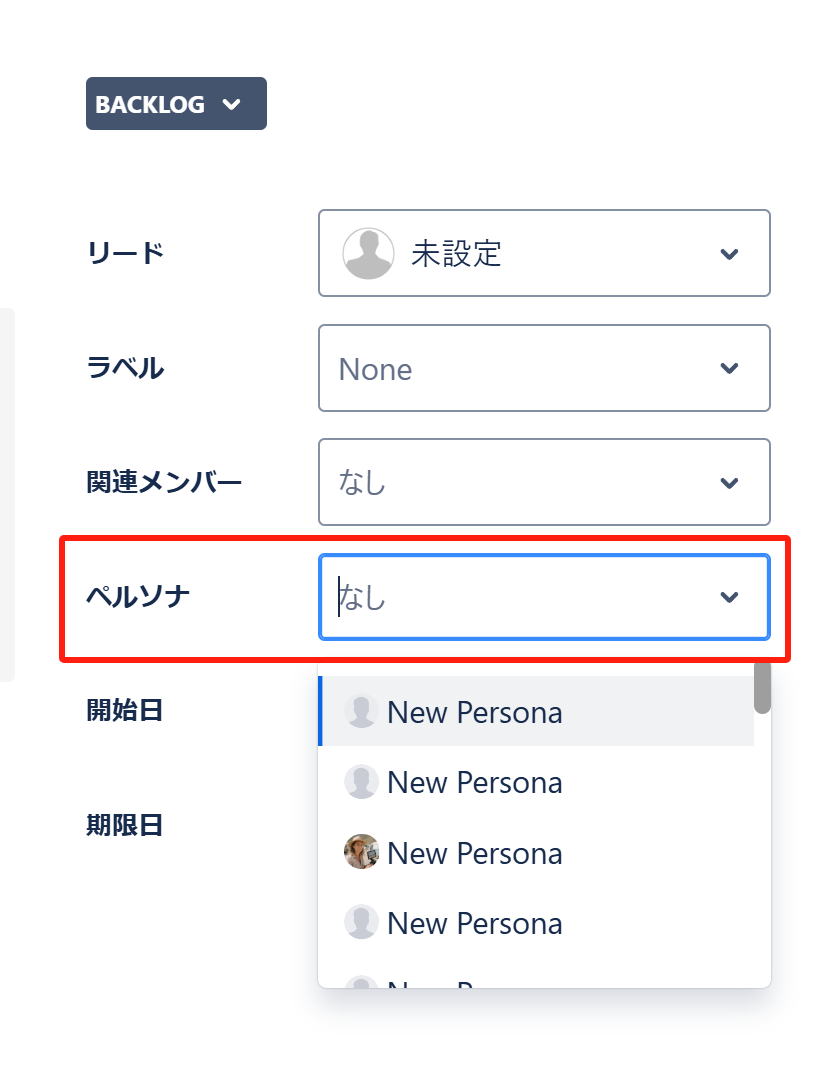Click the なし placeholder in 関連メンバー field
Screen dimensions: 823x1089
click(x=362, y=483)
